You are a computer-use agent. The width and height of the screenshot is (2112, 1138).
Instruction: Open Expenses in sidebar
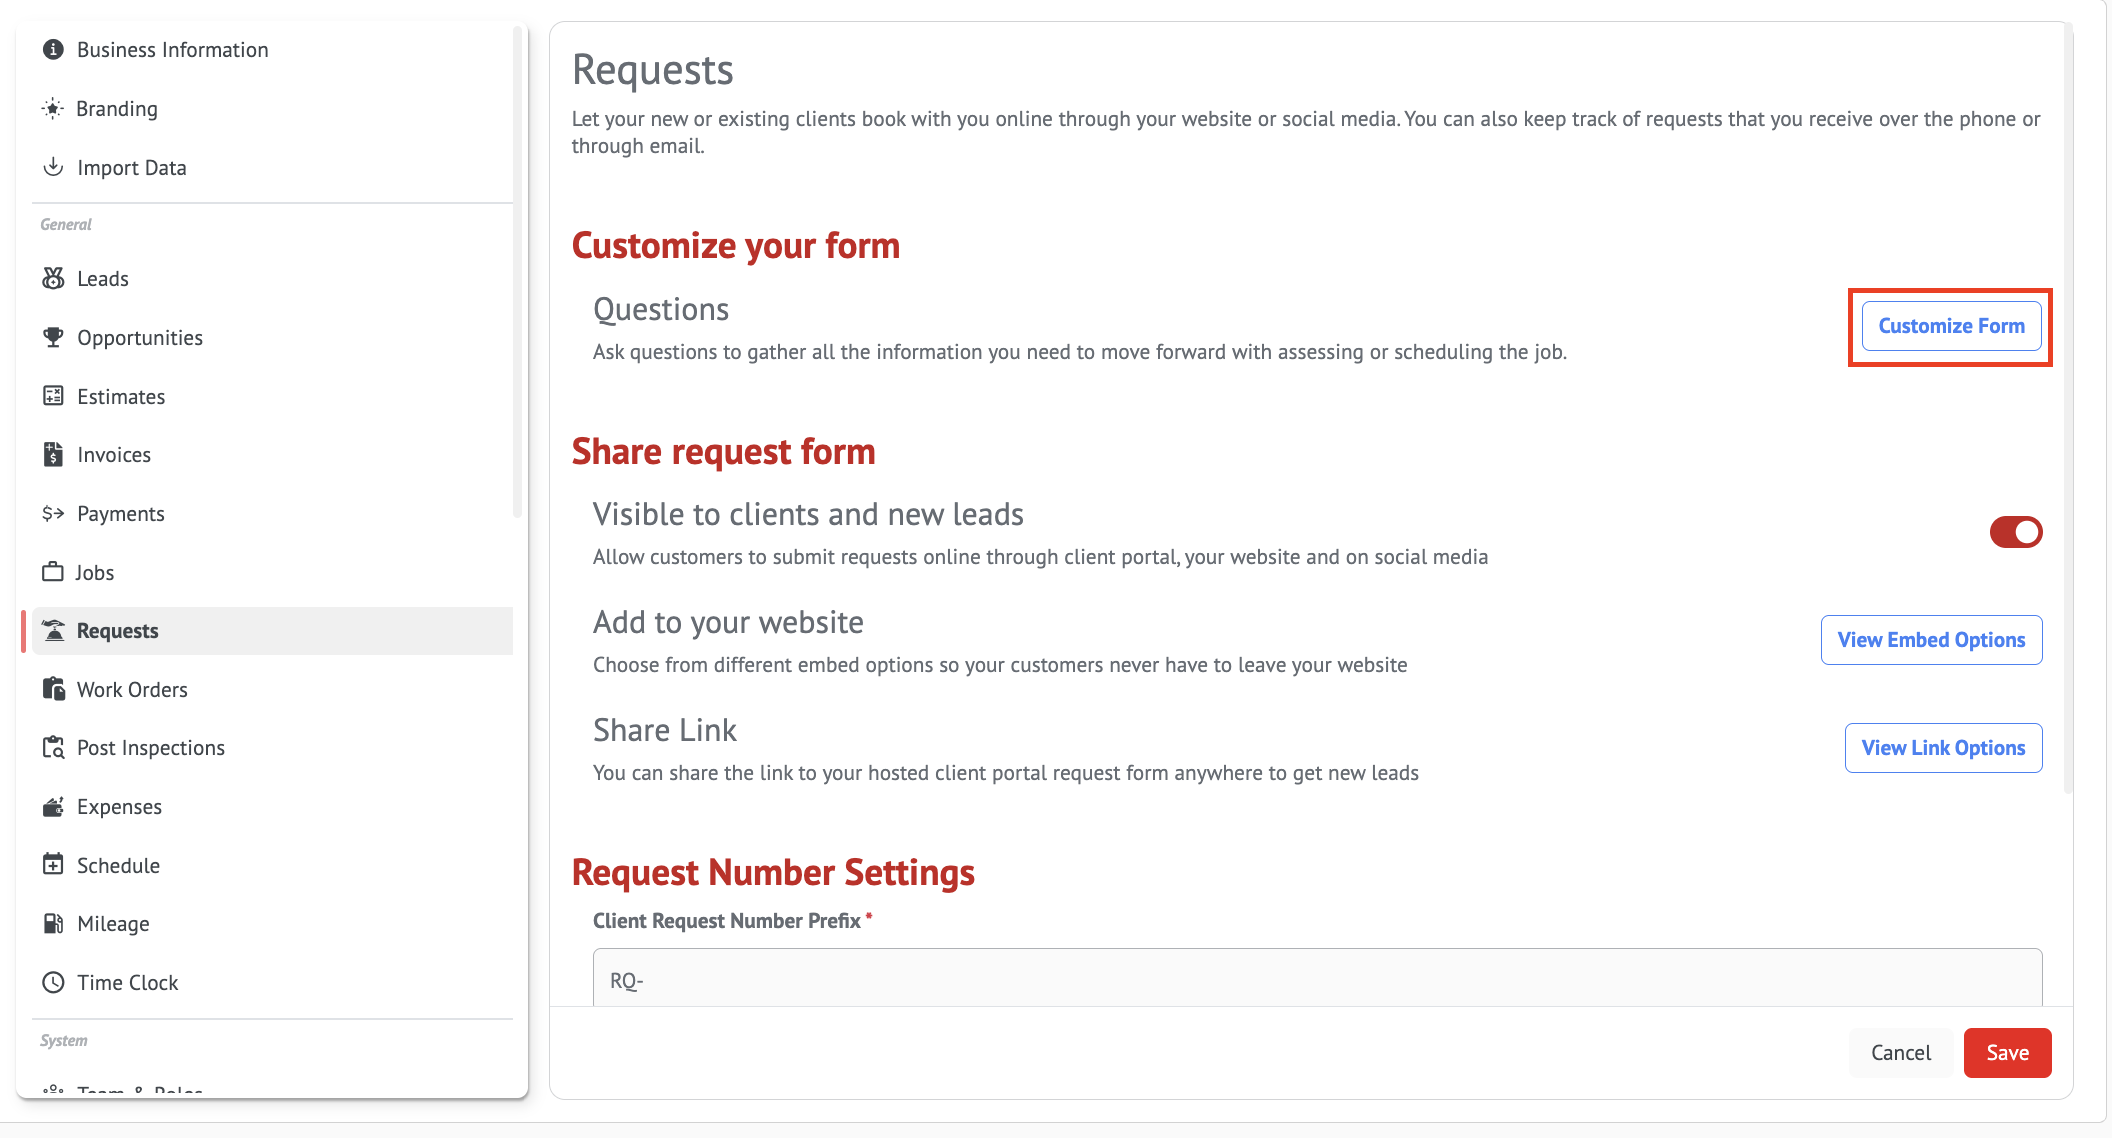[119, 807]
